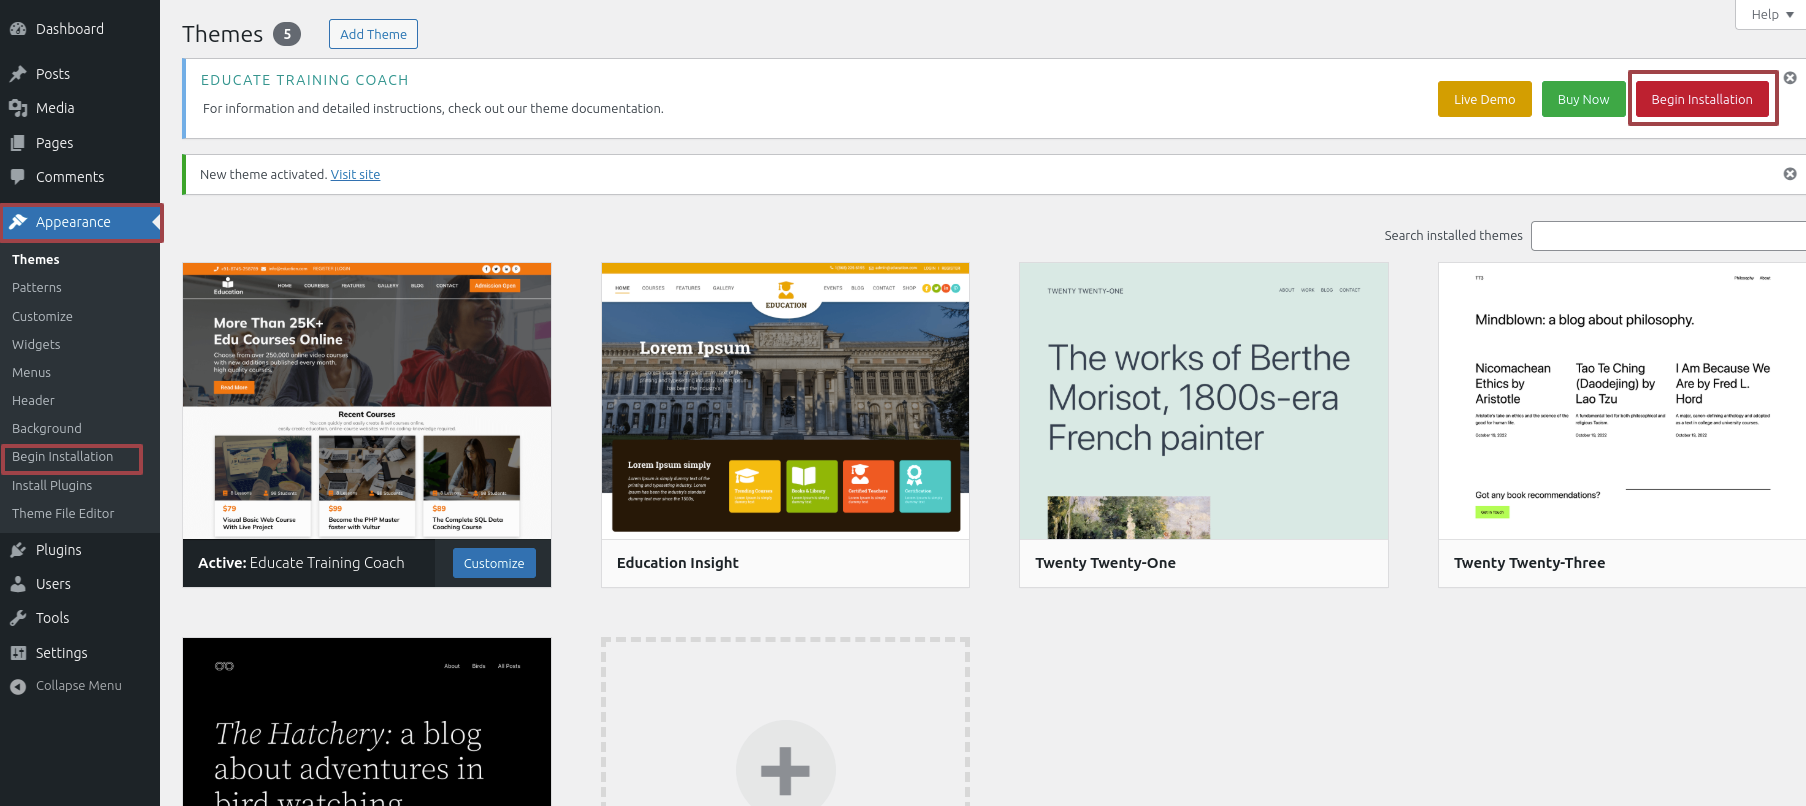
Task: Open Widgets submenu item
Action: tap(36, 344)
